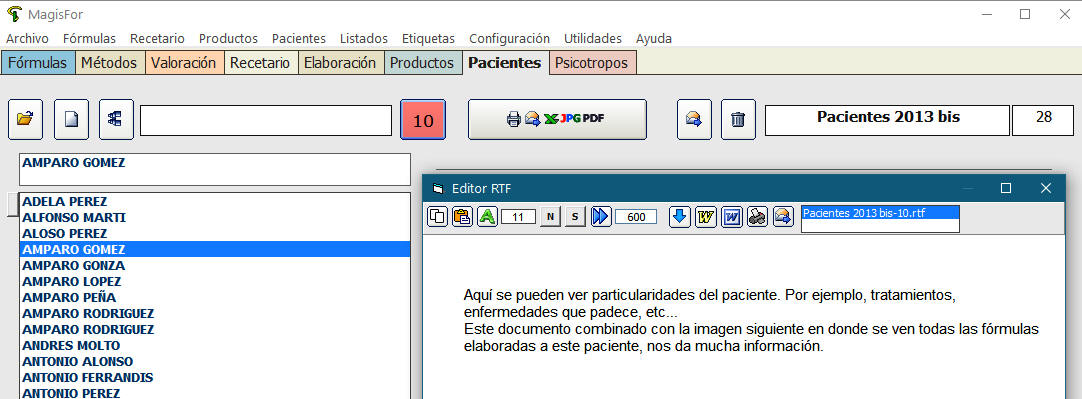Click the trash bin delete icon
1082x399 pixels.
738,119
